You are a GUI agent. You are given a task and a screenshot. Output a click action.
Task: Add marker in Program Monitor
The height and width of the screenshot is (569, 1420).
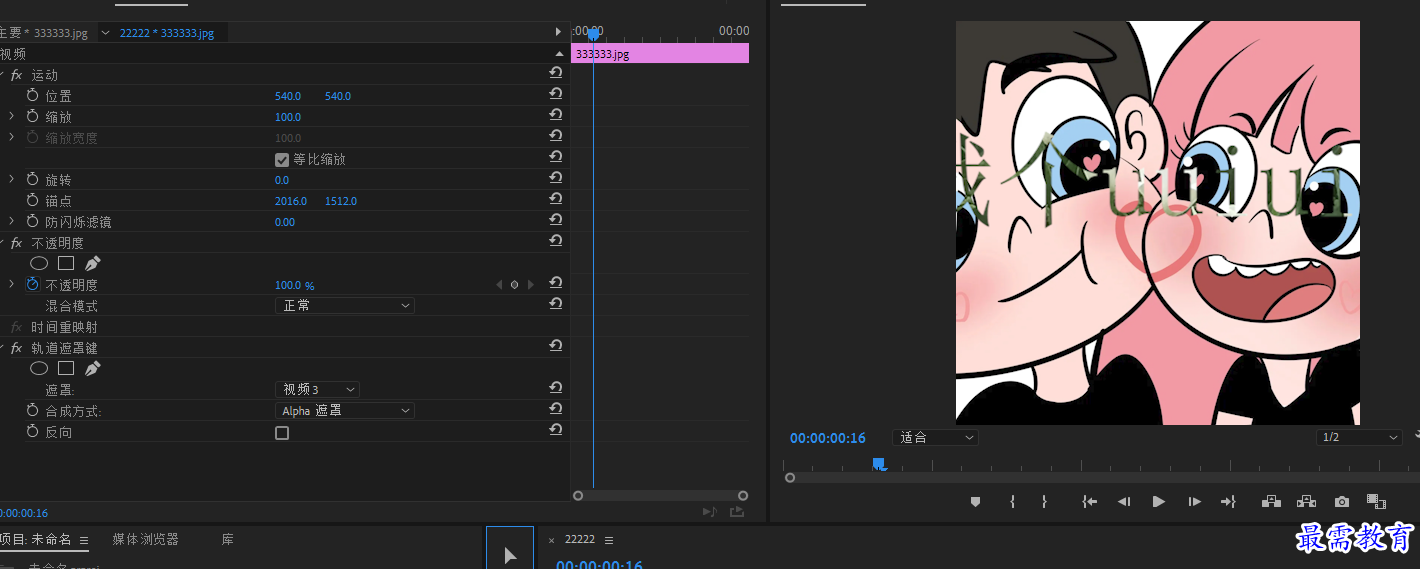(976, 502)
